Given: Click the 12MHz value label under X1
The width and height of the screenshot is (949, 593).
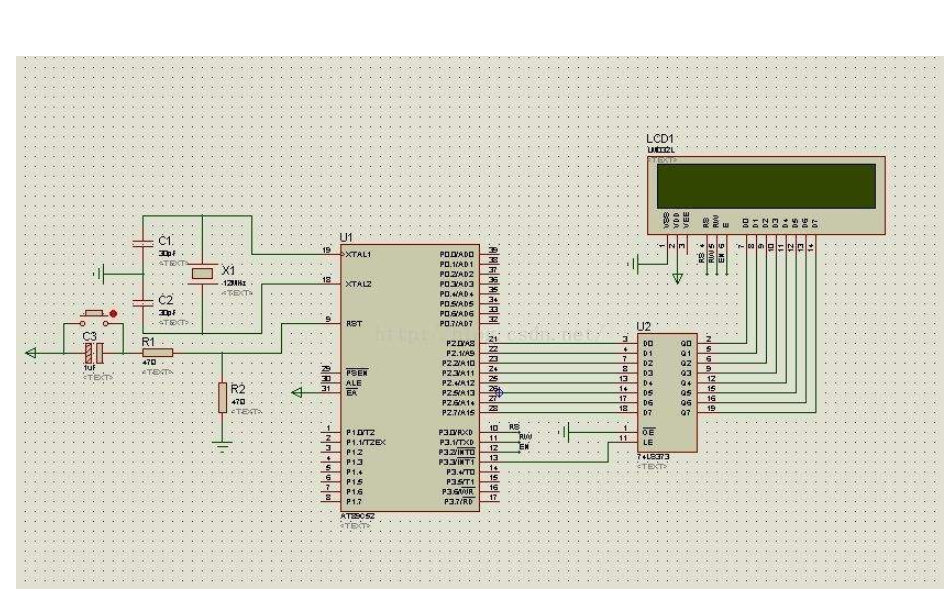Looking at the screenshot, I should point(234,283).
